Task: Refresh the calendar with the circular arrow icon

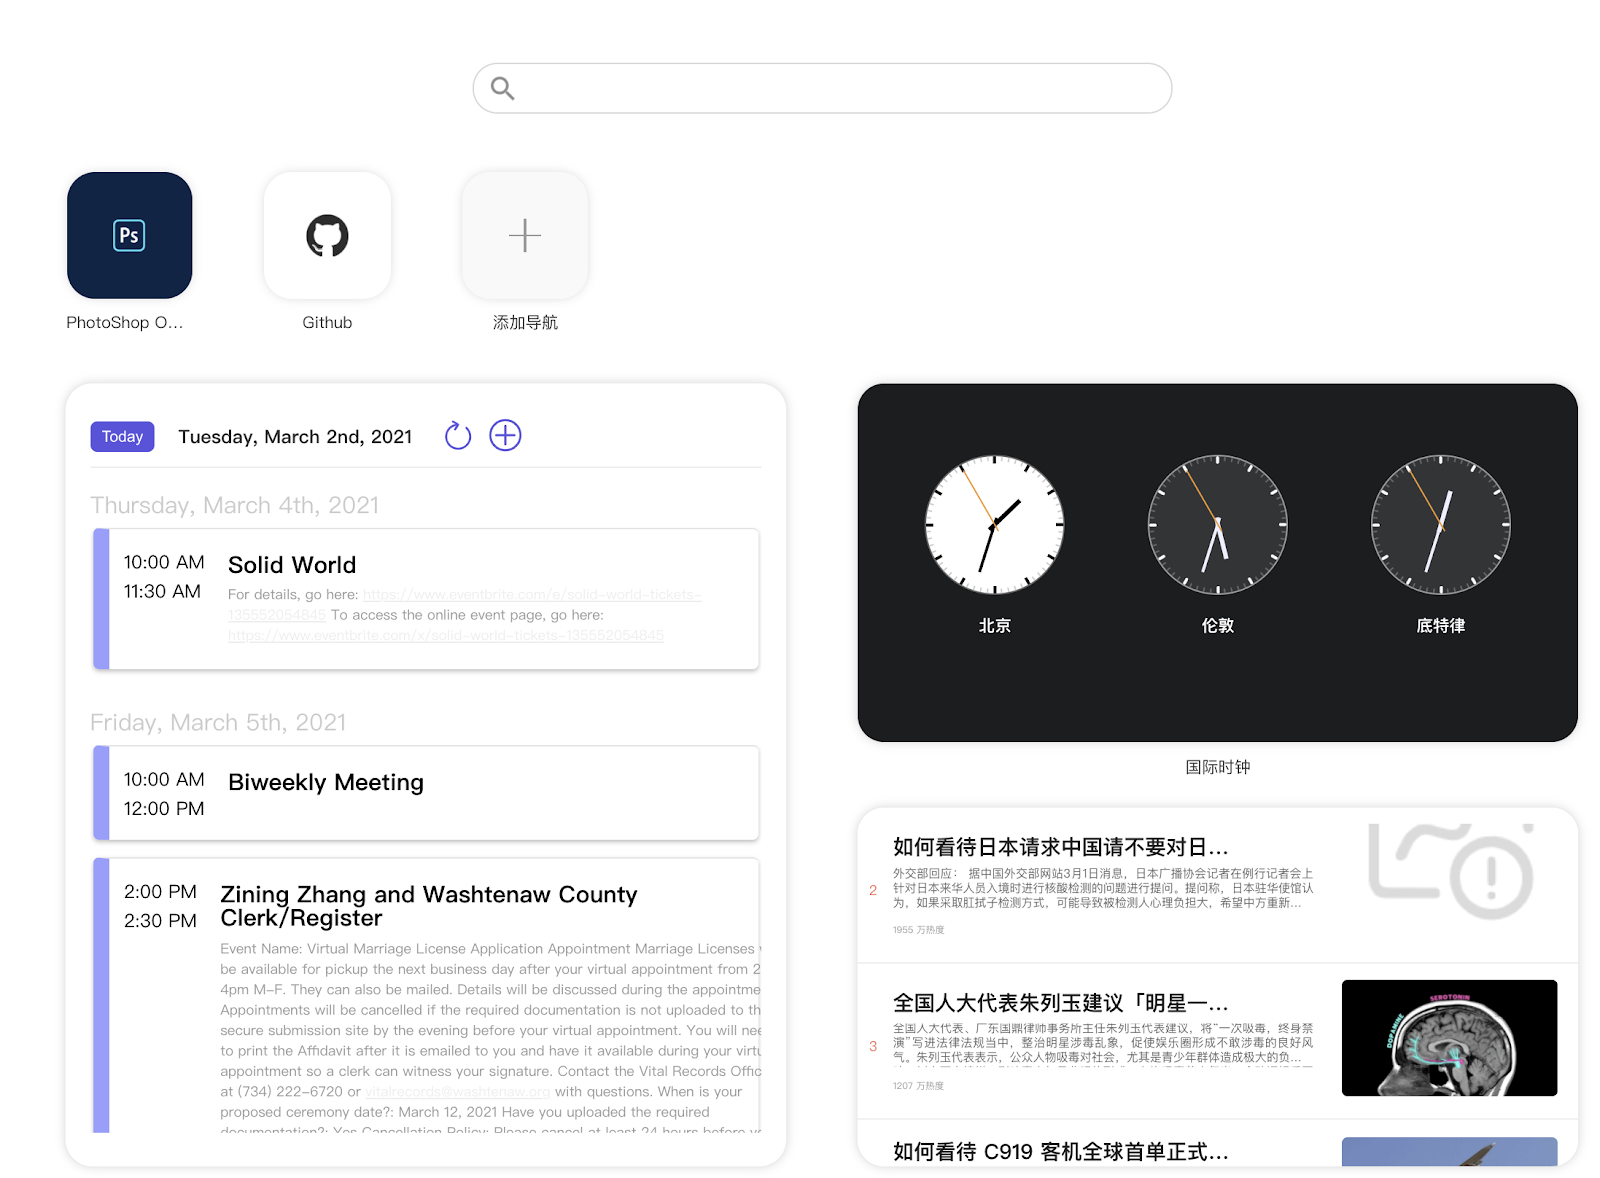Action: click(x=458, y=435)
